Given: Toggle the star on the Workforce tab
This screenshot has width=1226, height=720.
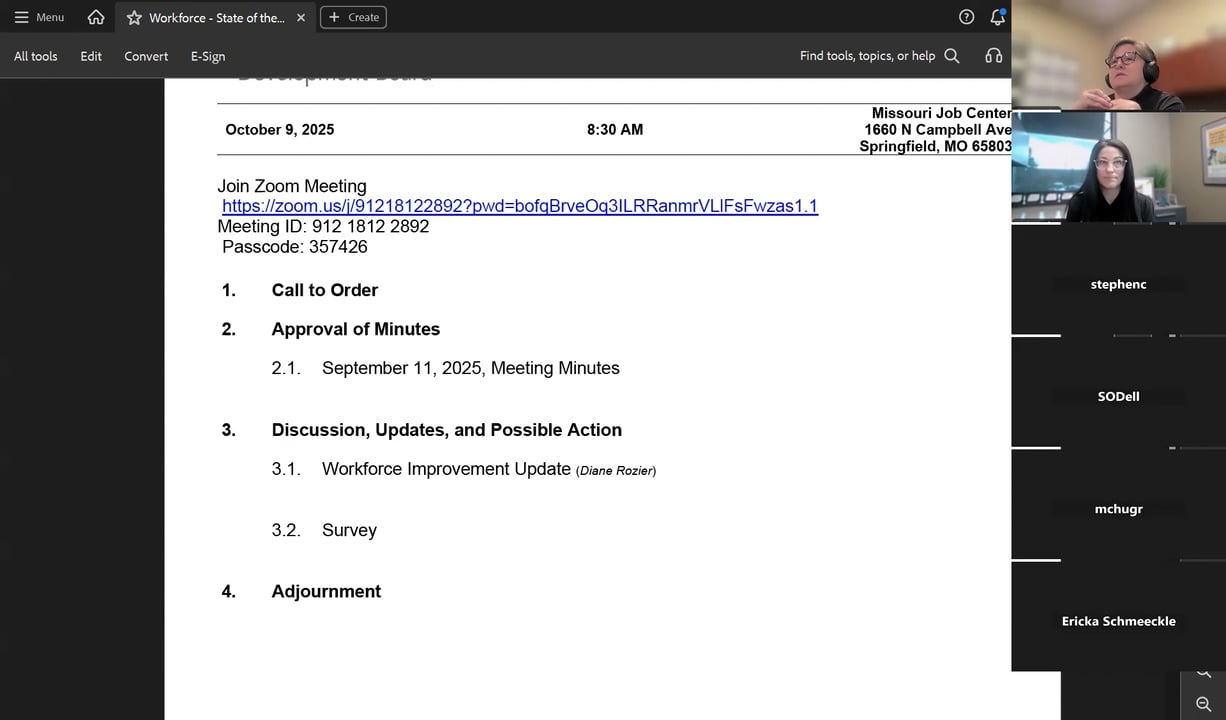Looking at the screenshot, I should pos(133,17).
